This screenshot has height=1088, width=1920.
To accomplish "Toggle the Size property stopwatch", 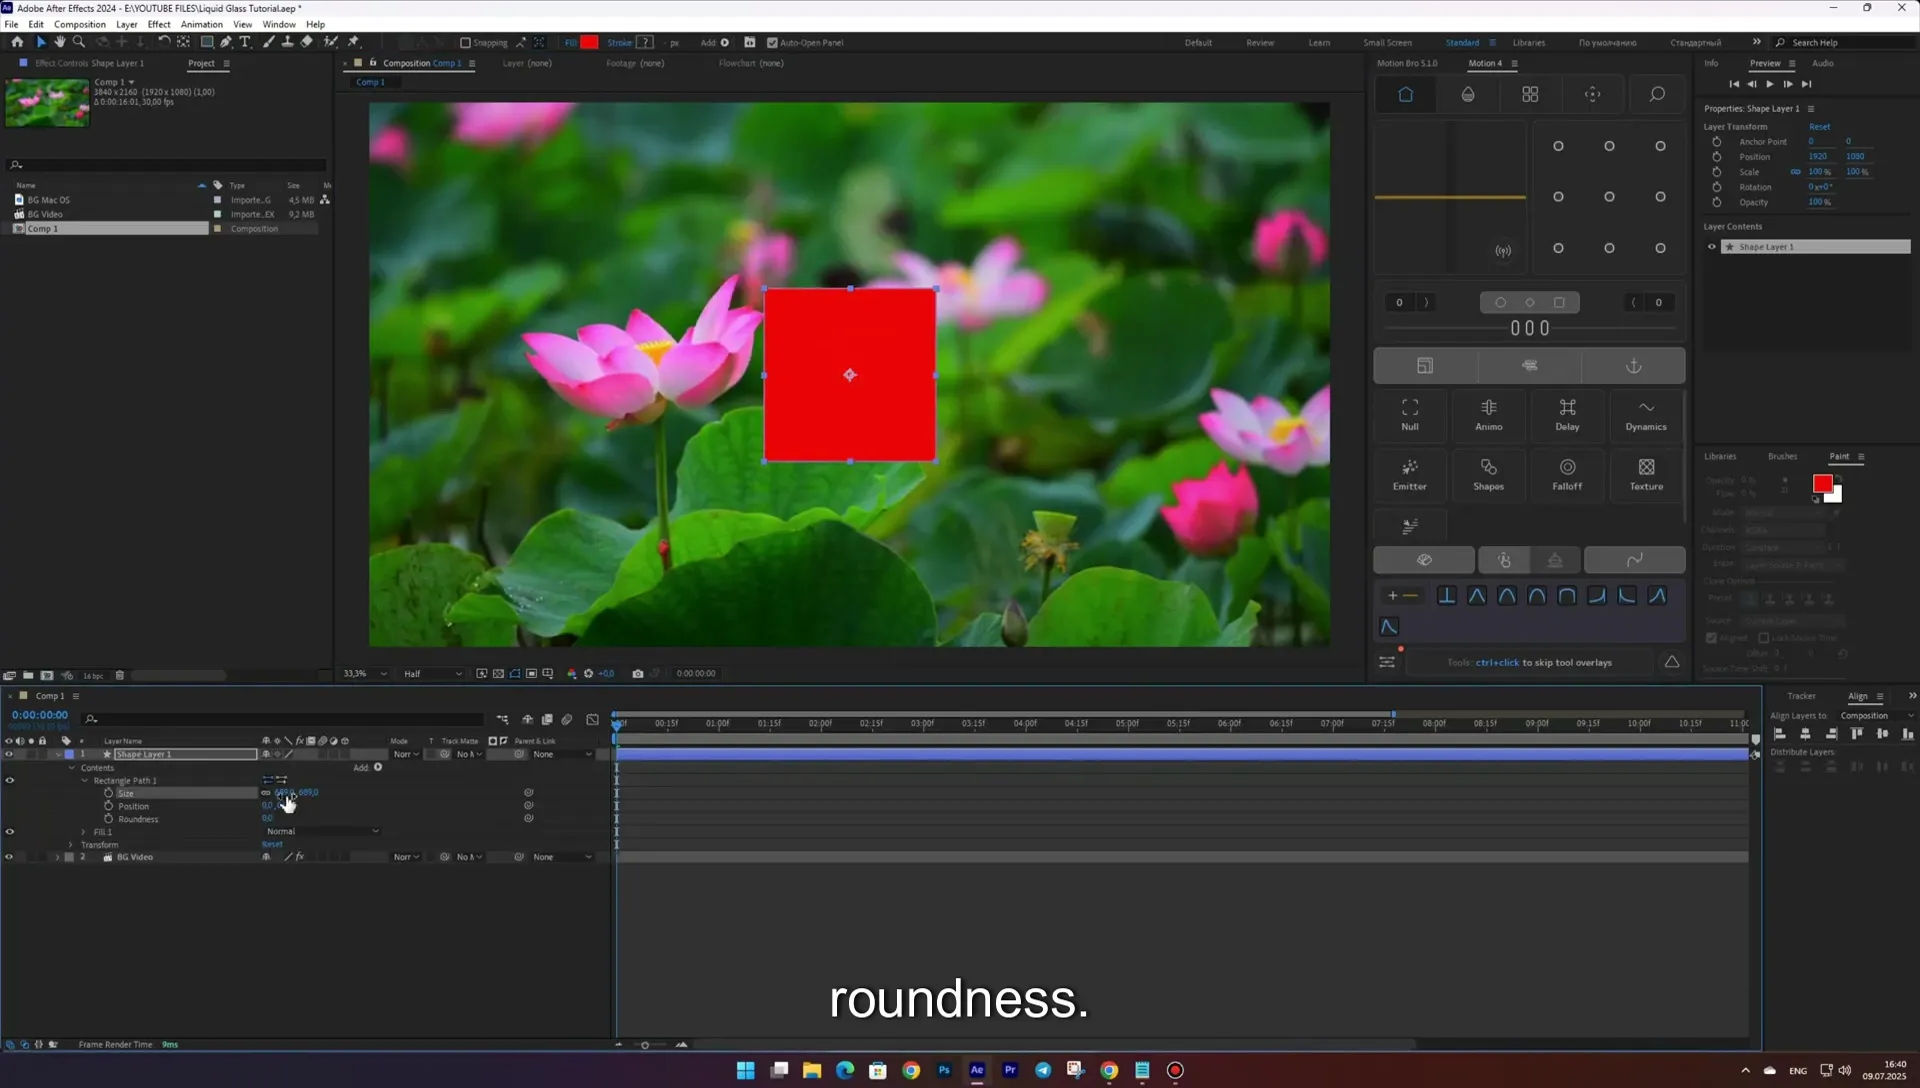I will pos(109,793).
